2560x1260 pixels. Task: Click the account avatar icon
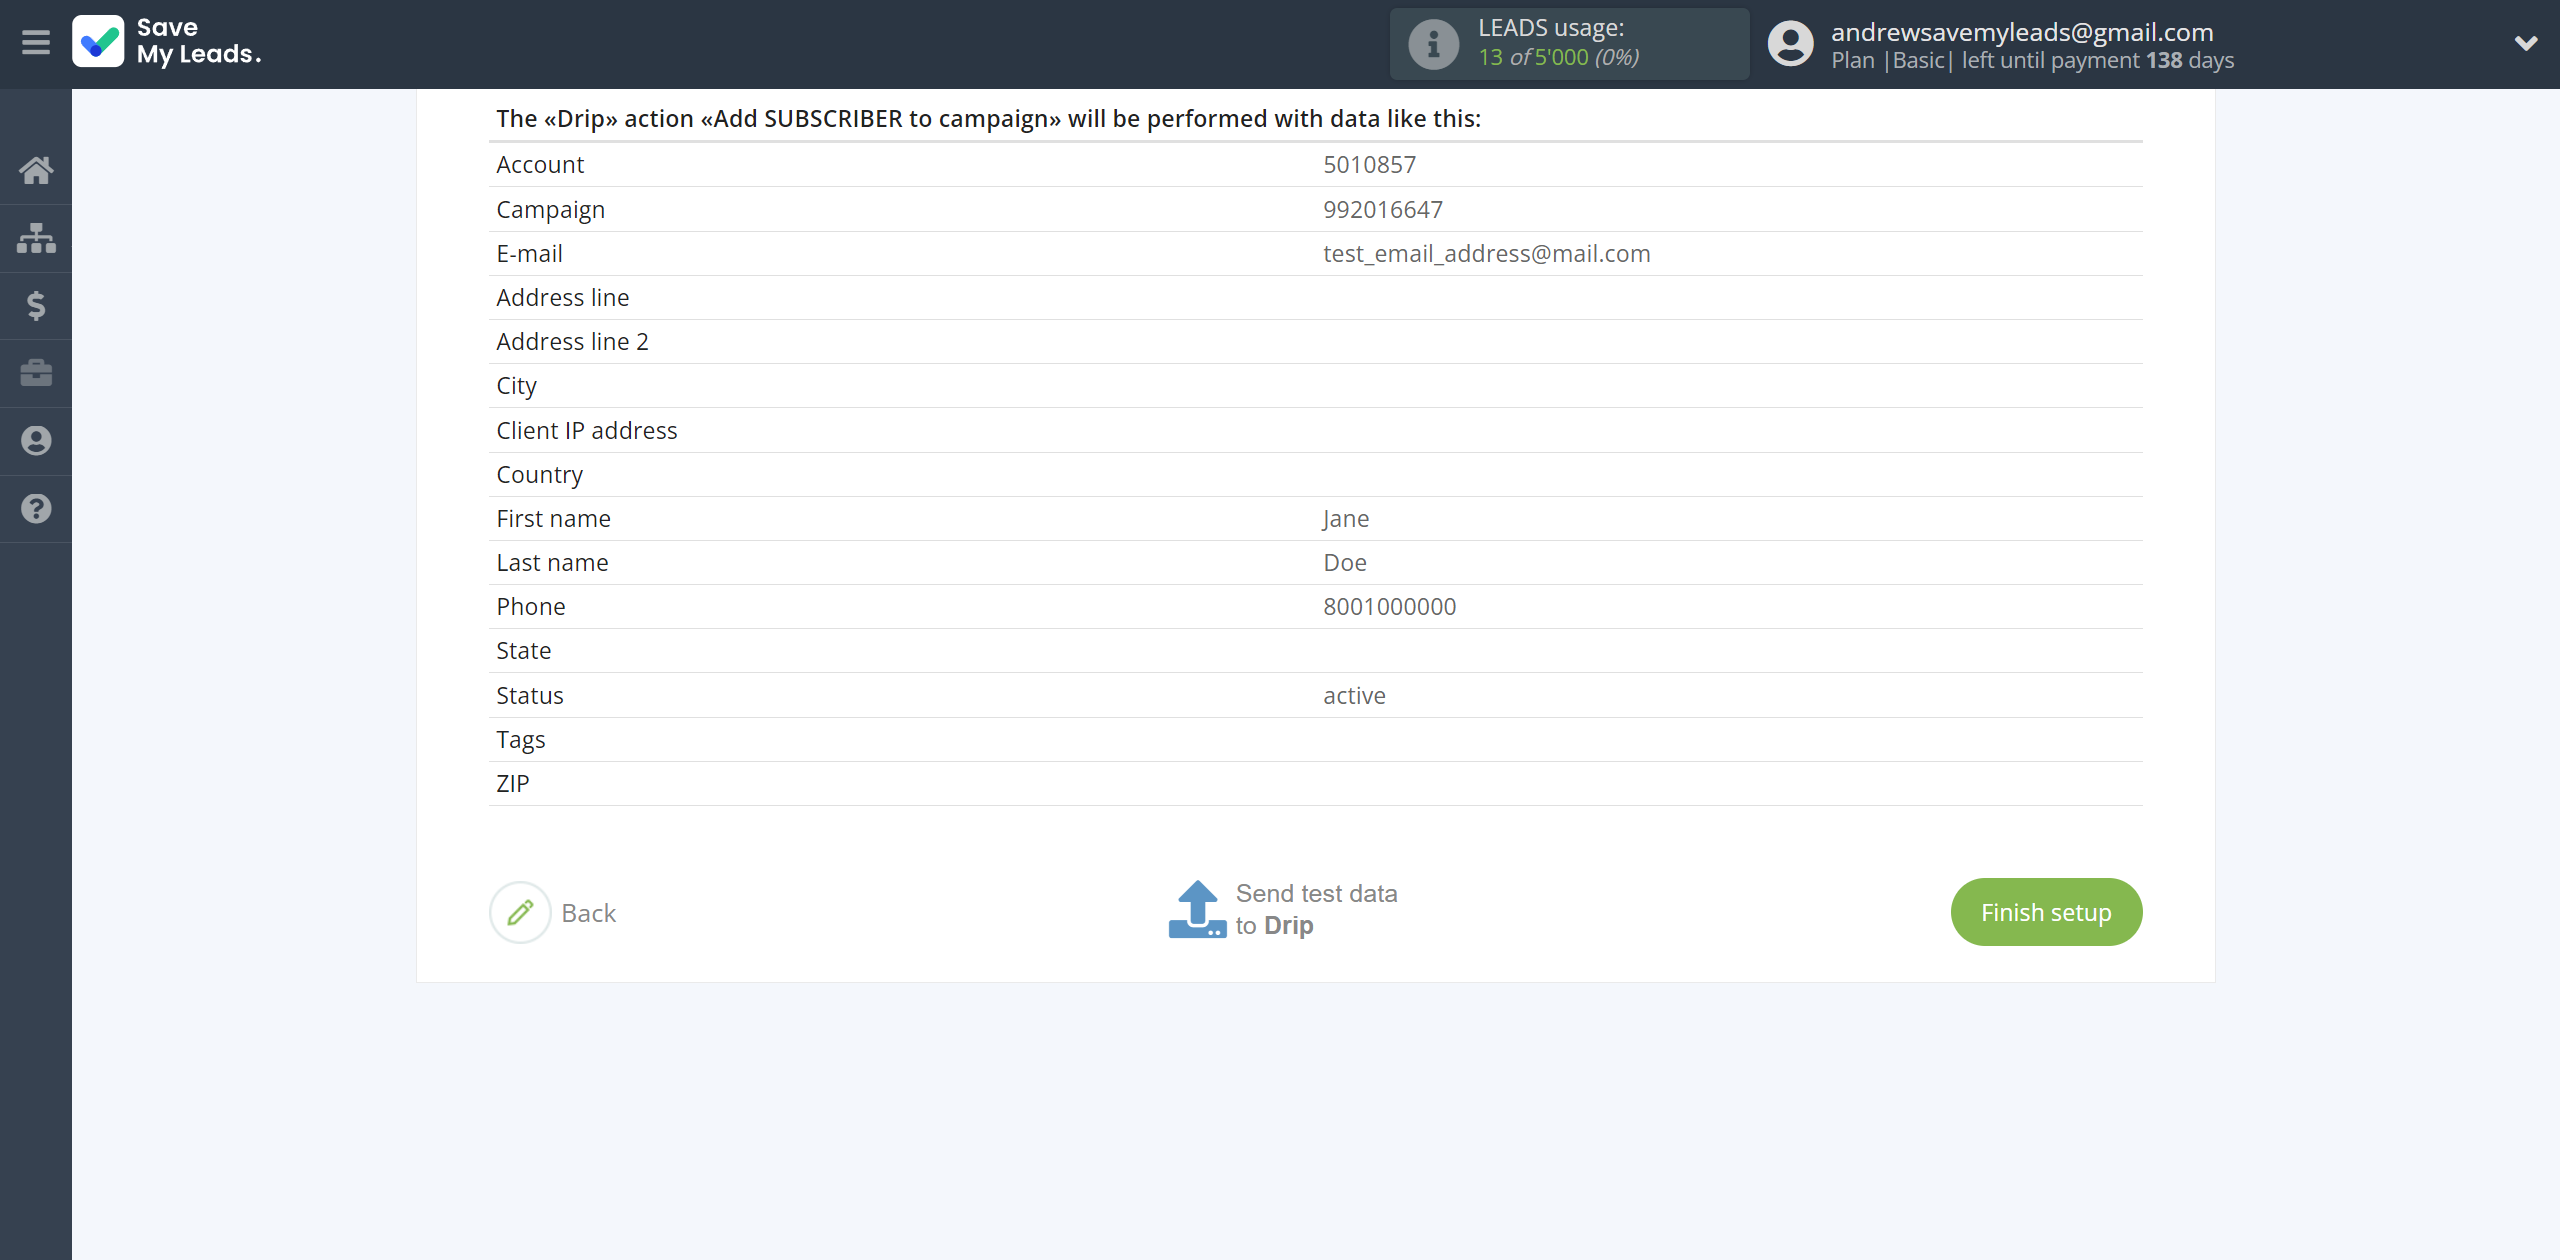pyautogui.click(x=1790, y=44)
